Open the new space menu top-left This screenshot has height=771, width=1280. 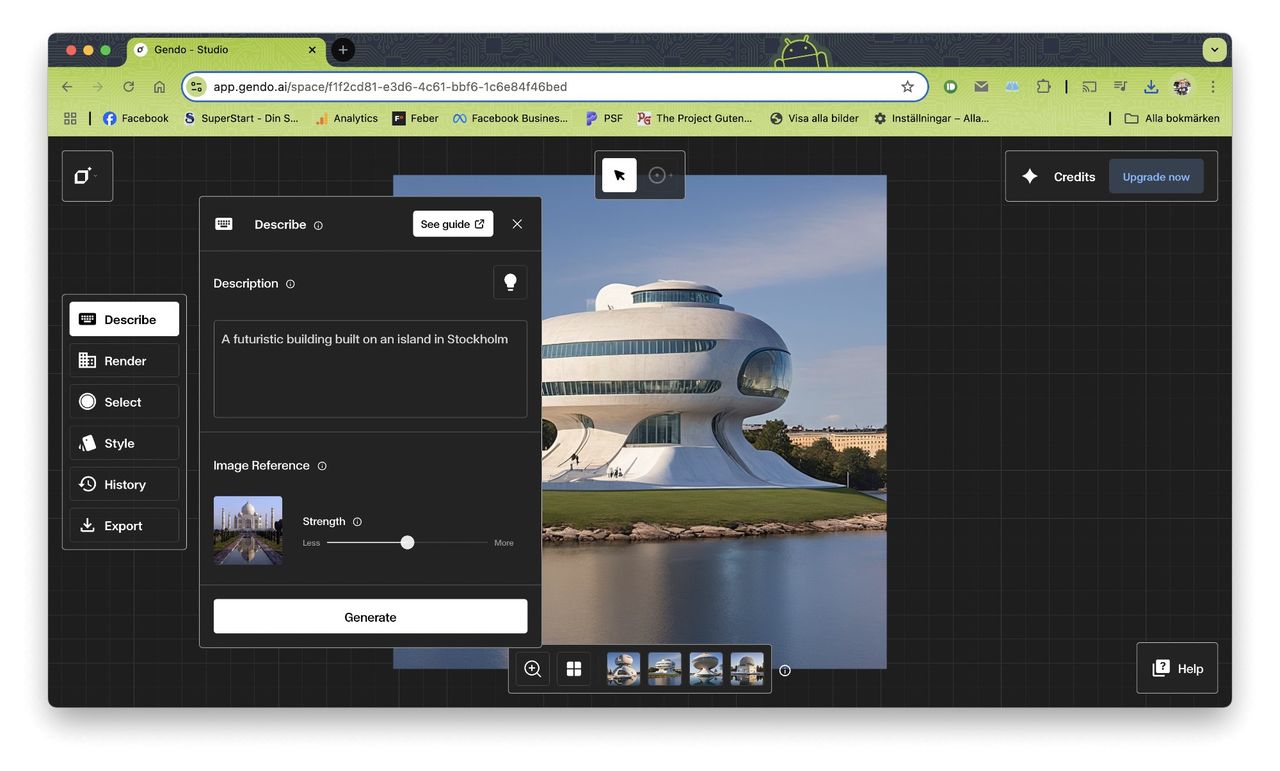coord(86,176)
